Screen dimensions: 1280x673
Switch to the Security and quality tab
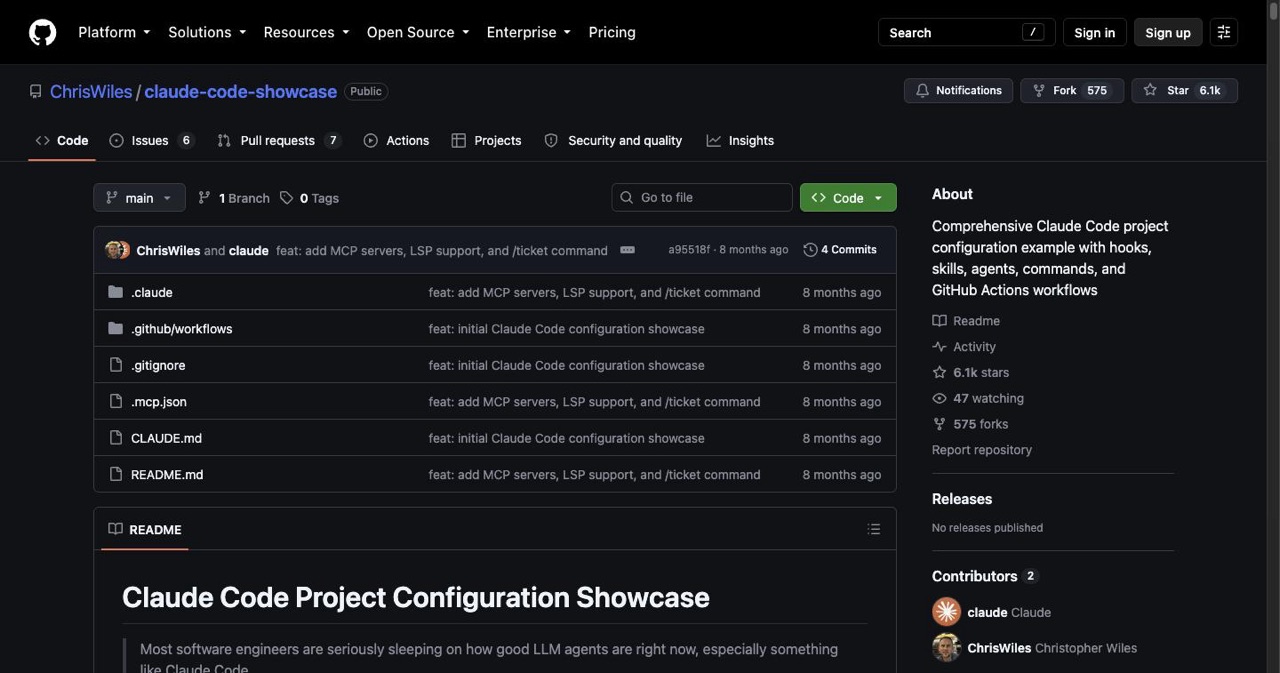click(x=613, y=140)
